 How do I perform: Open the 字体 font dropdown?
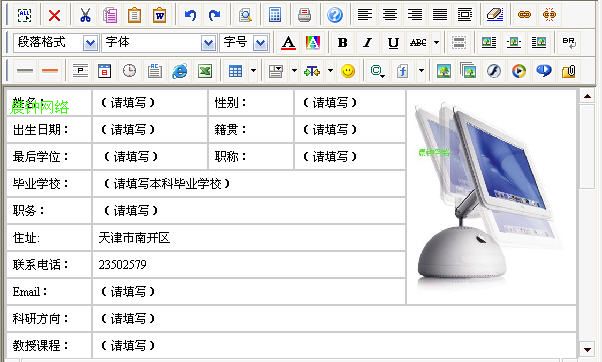pyautogui.click(x=208, y=43)
